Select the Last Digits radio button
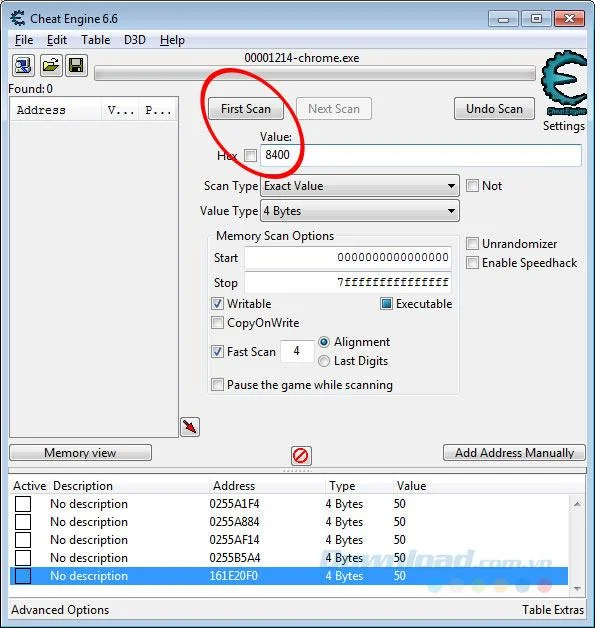Viewport: 595px width, 628px height. [324, 361]
